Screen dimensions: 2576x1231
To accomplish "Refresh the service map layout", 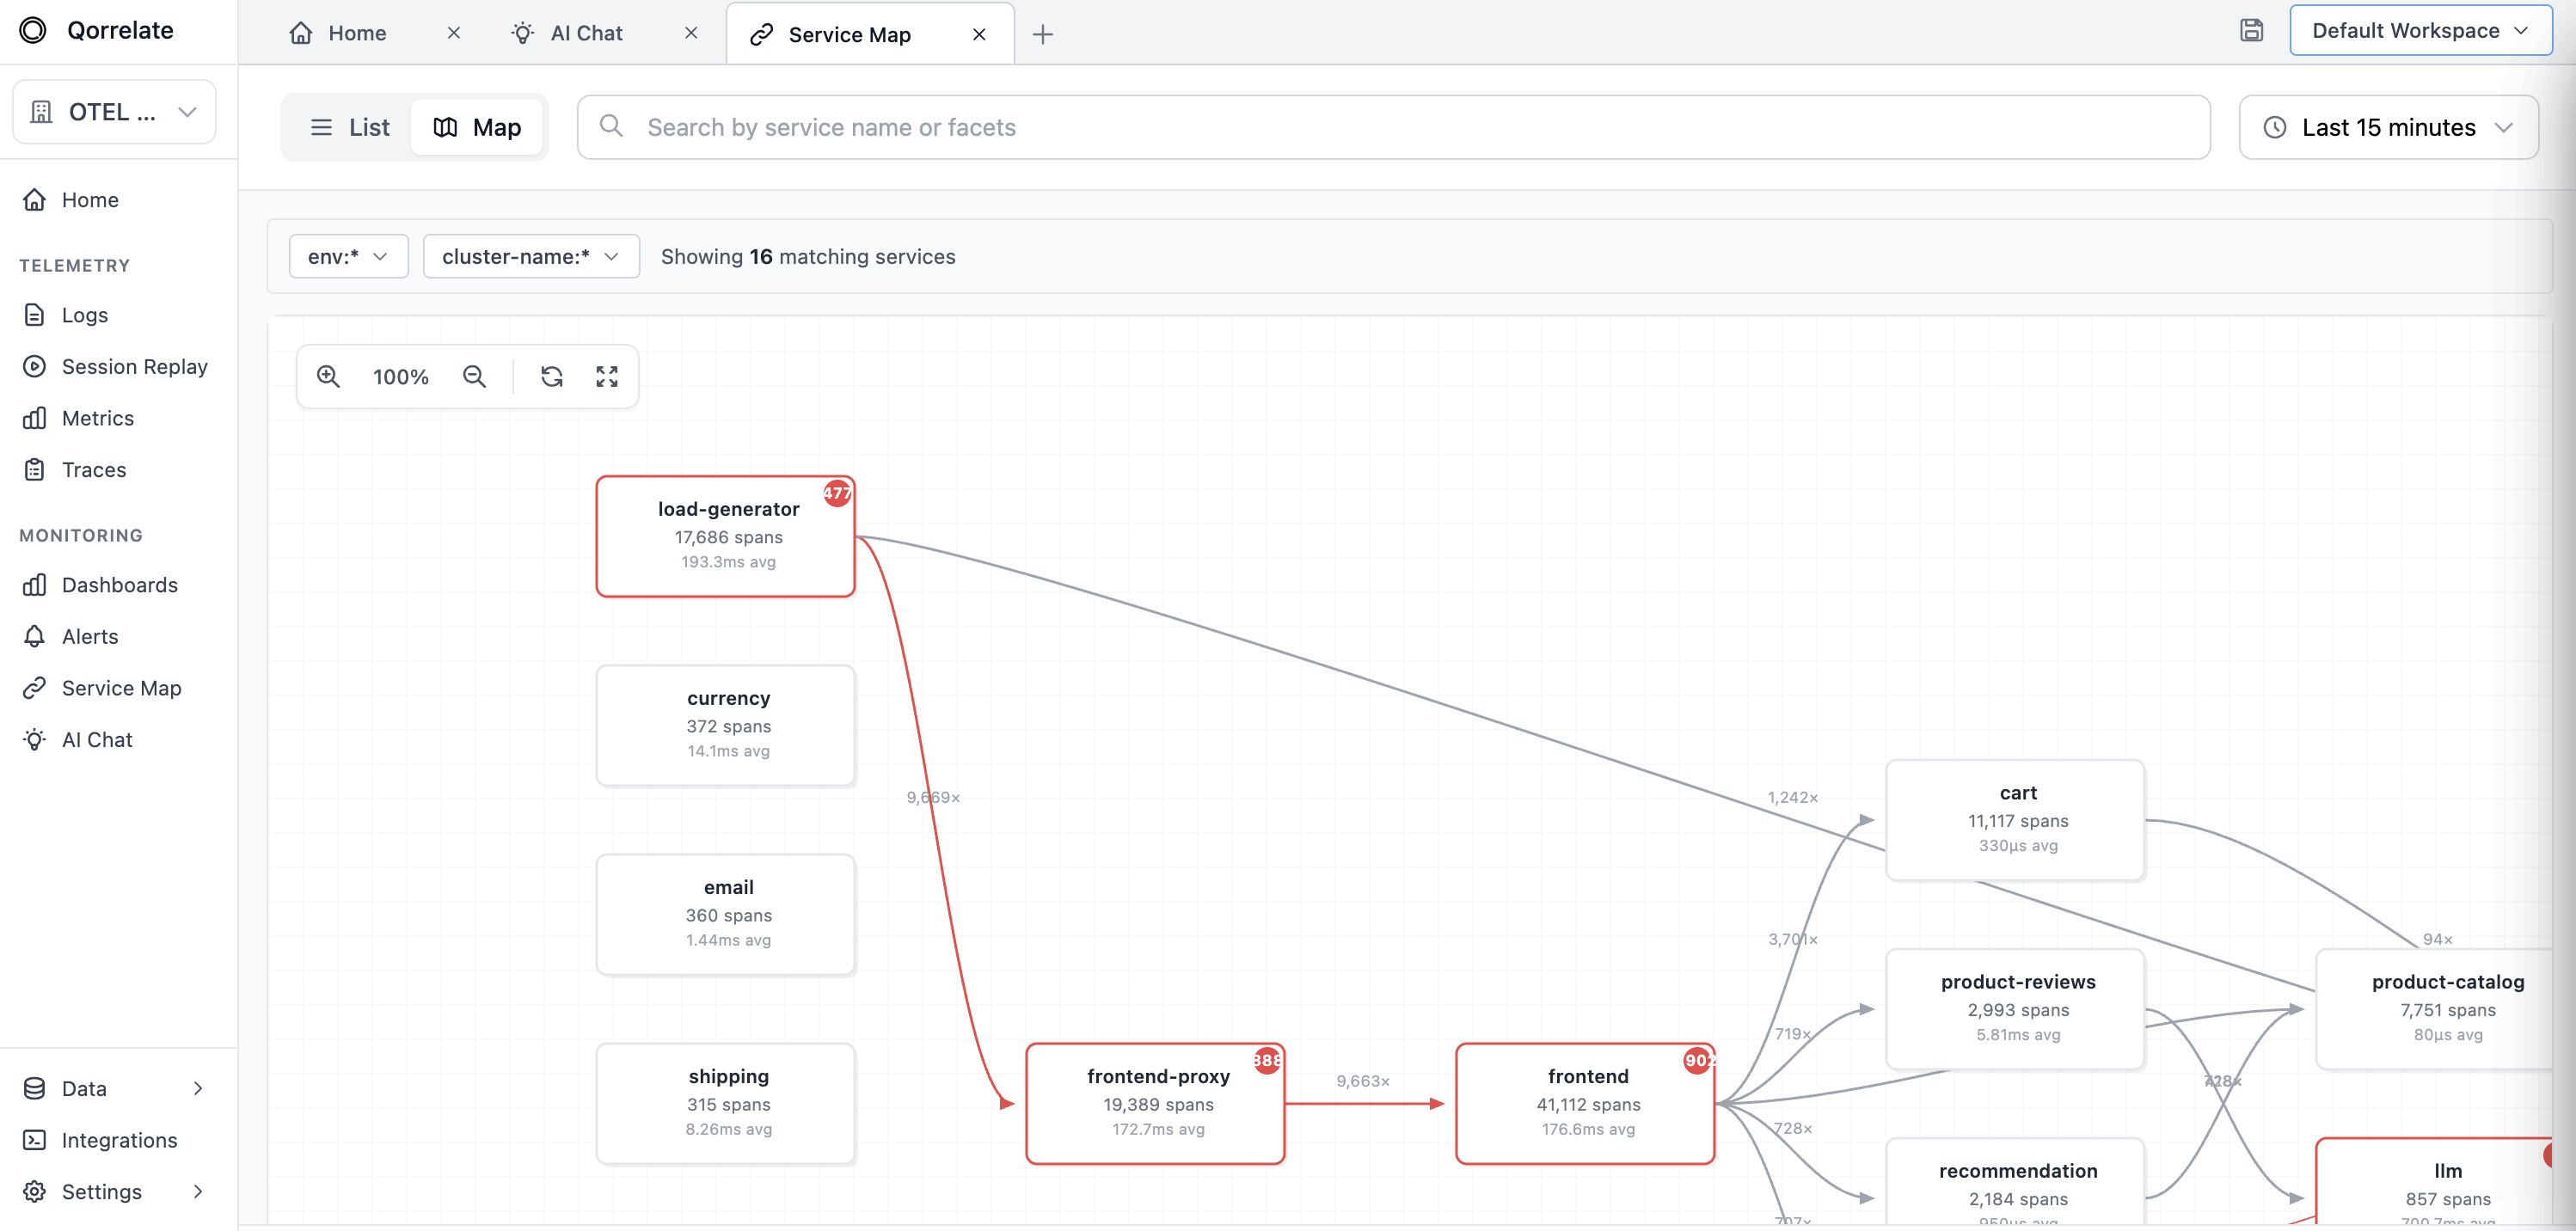I will tap(551, 376).
